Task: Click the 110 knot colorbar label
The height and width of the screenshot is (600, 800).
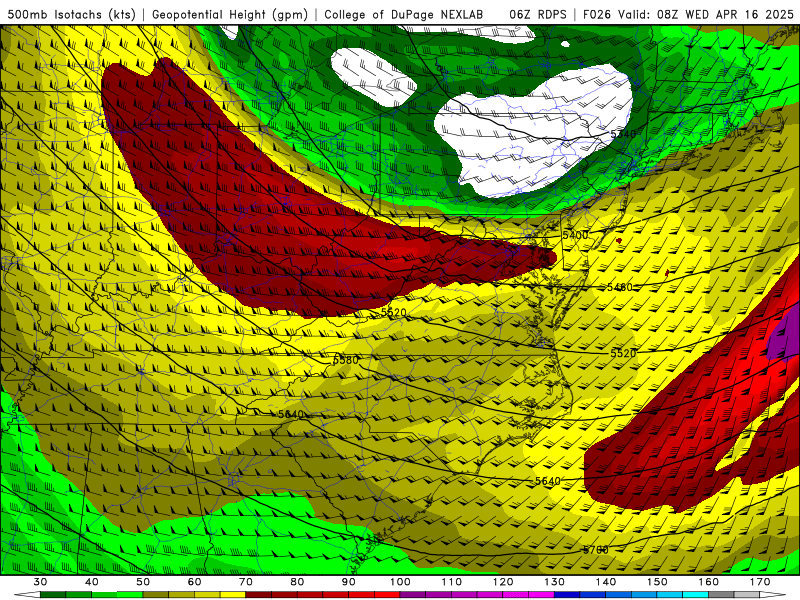Action: 452,582
